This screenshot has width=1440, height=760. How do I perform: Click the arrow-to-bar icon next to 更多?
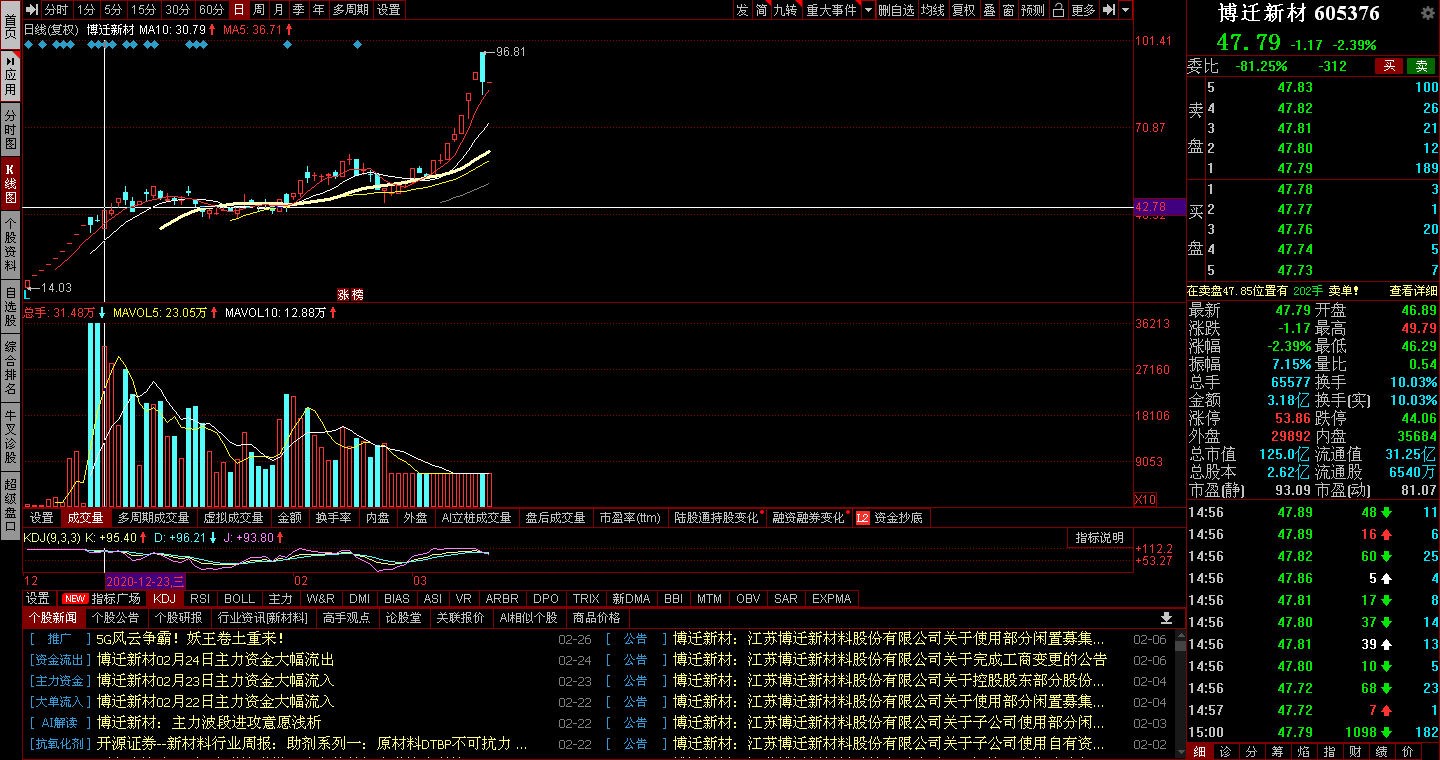tap(1109, 10)
